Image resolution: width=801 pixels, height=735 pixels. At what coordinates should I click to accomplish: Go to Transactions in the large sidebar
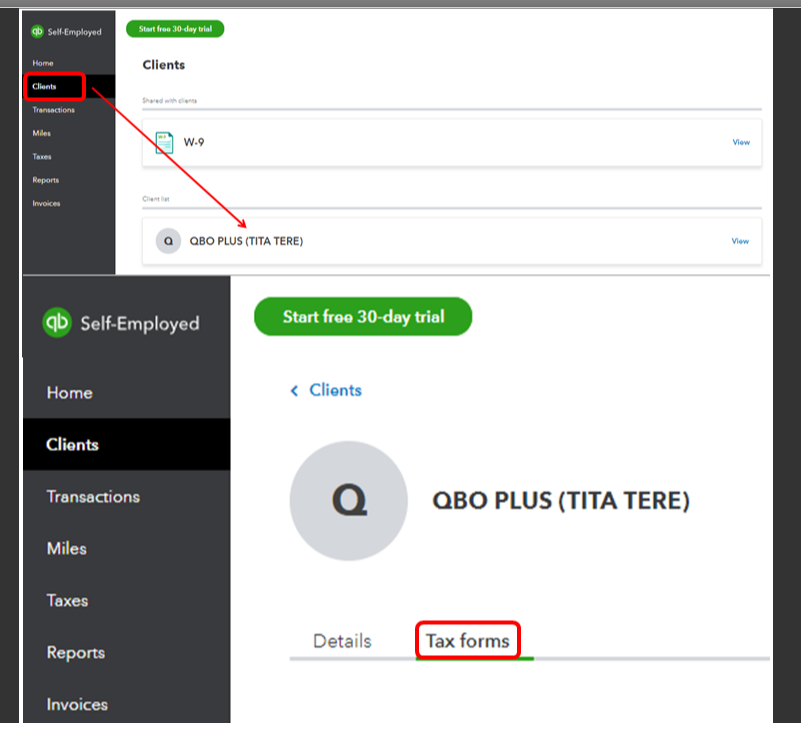(x=93, y=496)
